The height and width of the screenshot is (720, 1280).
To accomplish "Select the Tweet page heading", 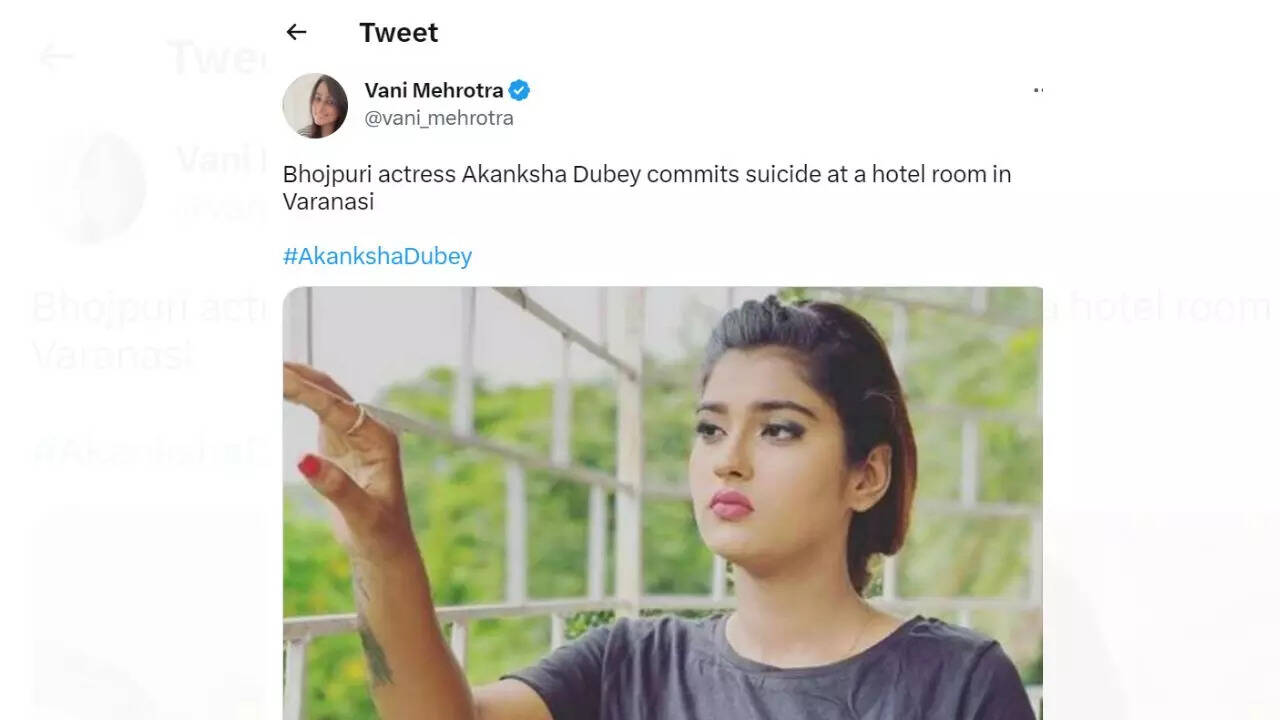I will point(399,32).
